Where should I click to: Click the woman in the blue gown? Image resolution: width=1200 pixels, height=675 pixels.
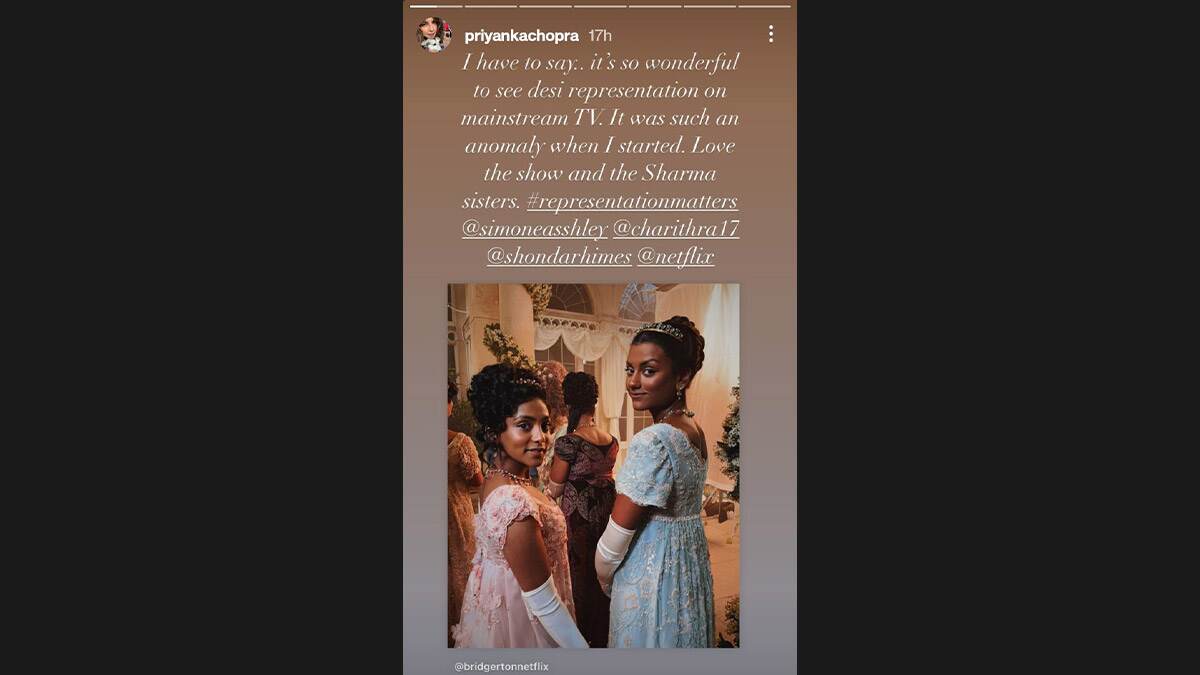tap(655, 480)
